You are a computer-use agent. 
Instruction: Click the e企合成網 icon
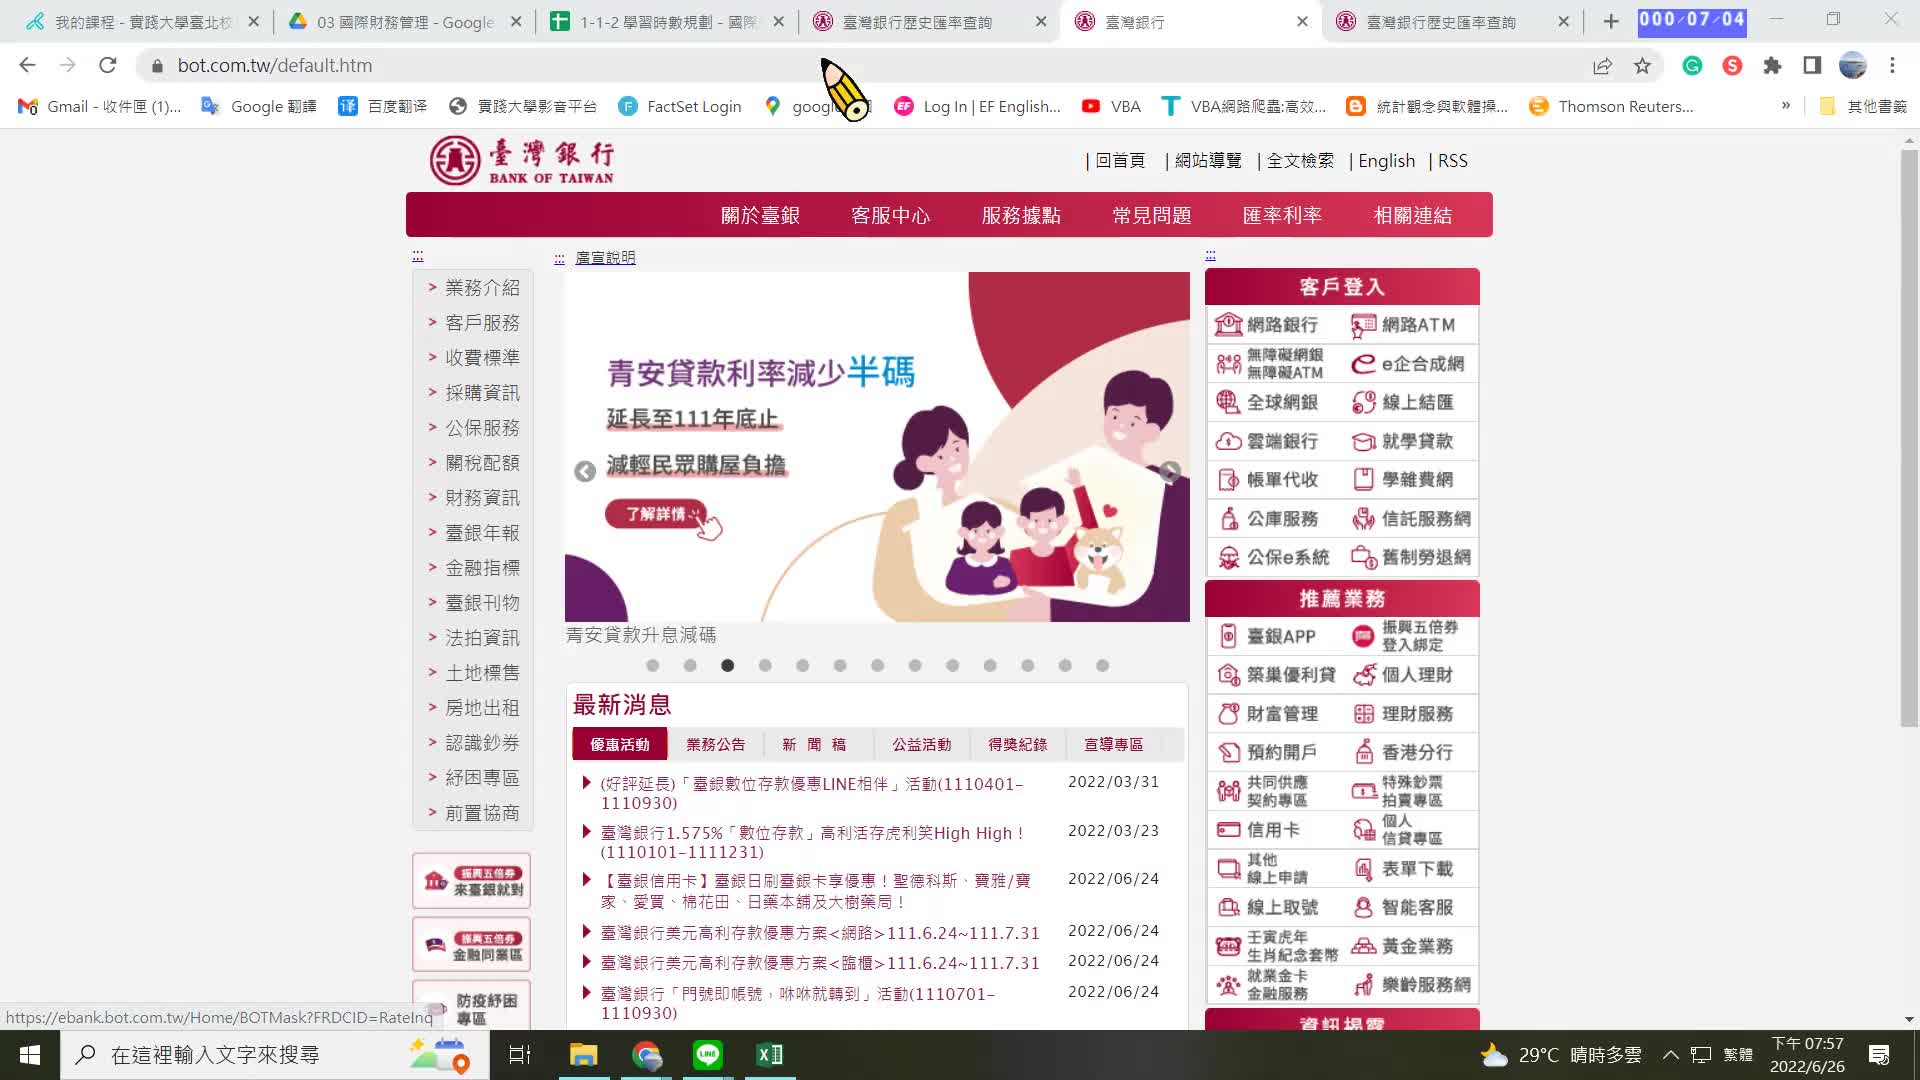tap(1363, 364)
